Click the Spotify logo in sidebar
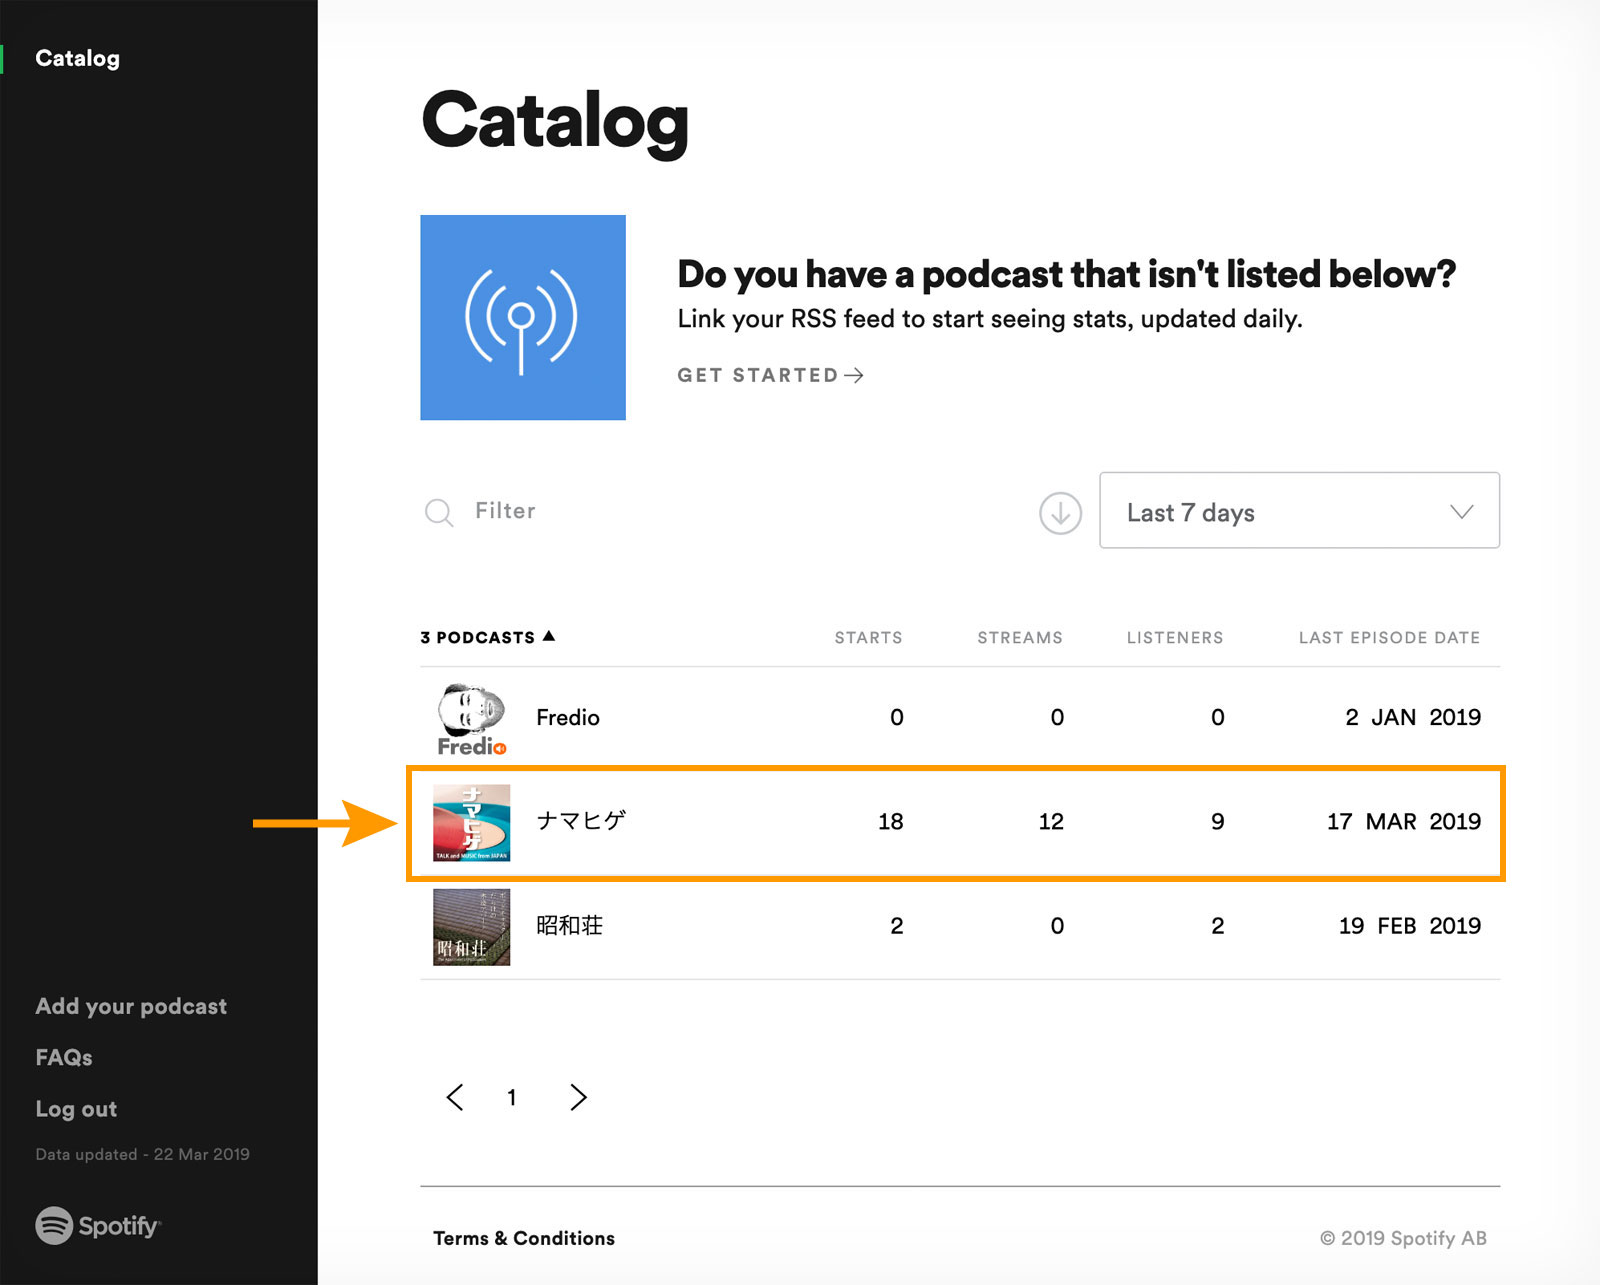 (98, 1226)
